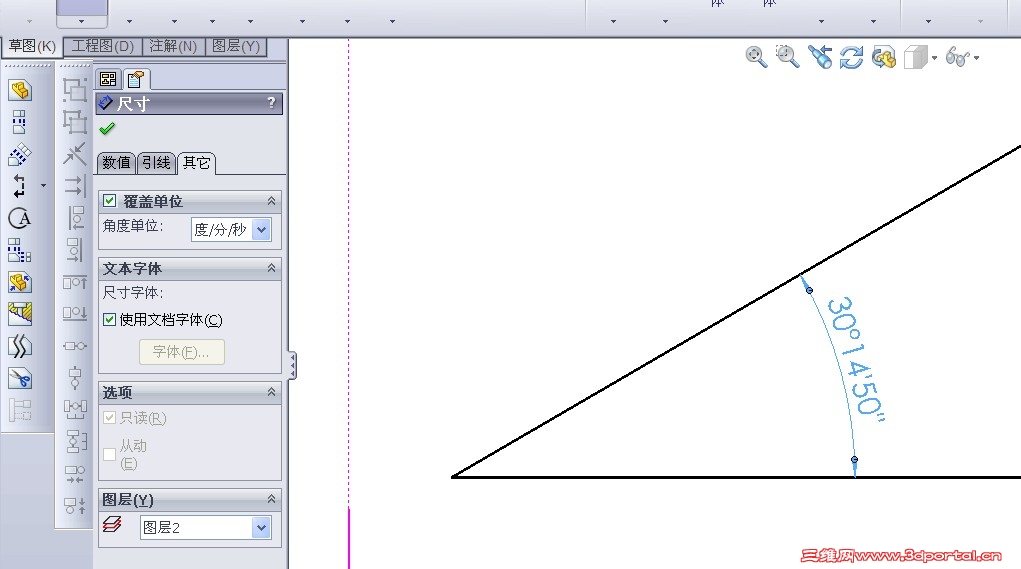
Task: Switch to the 其它 tab
Action: pyautogui.click(x=196, y=163)
